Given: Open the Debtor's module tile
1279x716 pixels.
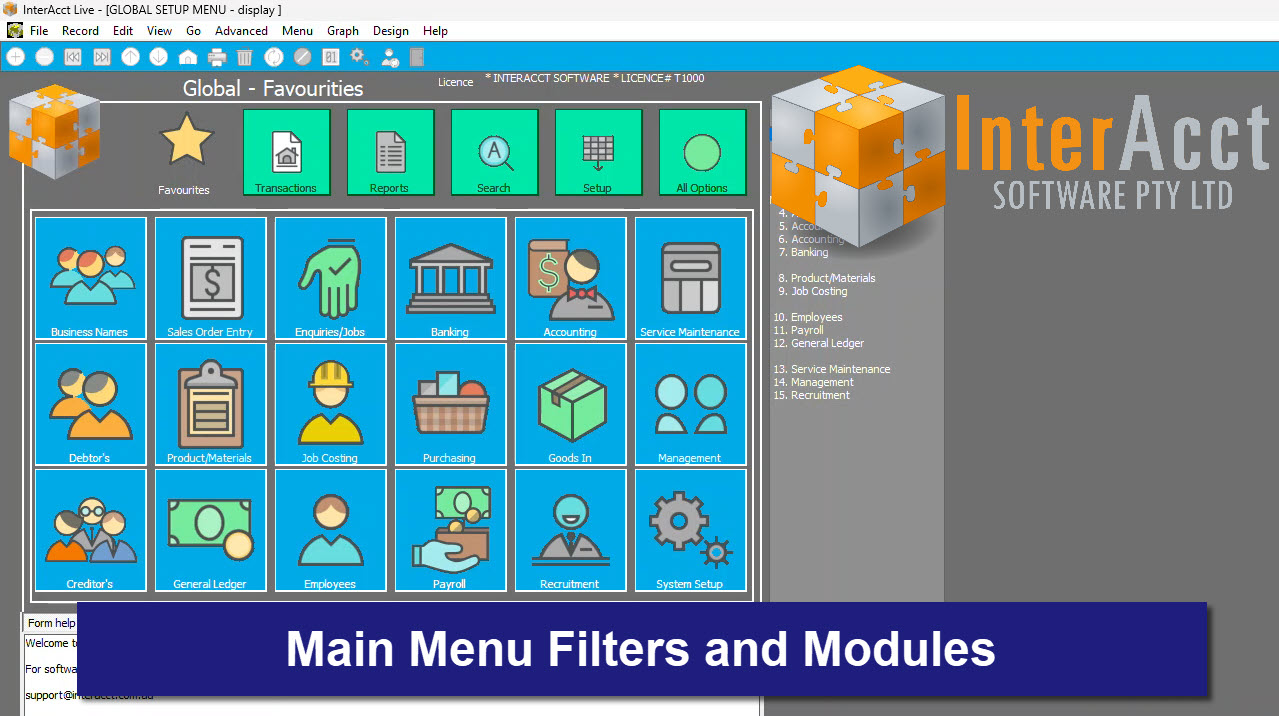Looking at the screenshot, I should (91, 404).
